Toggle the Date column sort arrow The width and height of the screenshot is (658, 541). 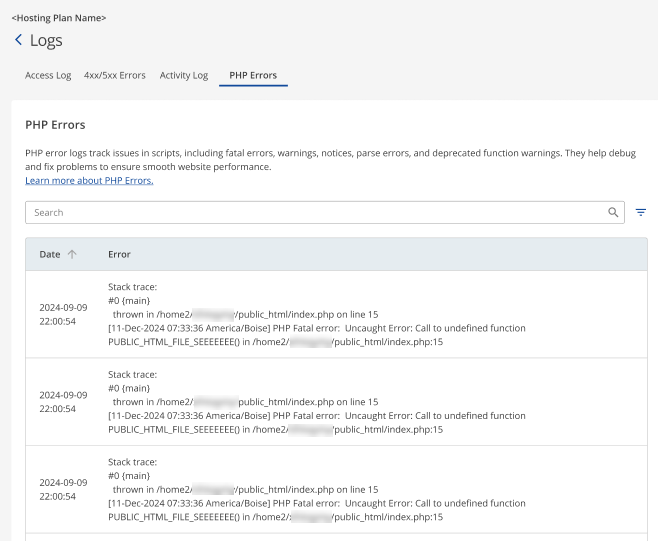pos(72,254)
